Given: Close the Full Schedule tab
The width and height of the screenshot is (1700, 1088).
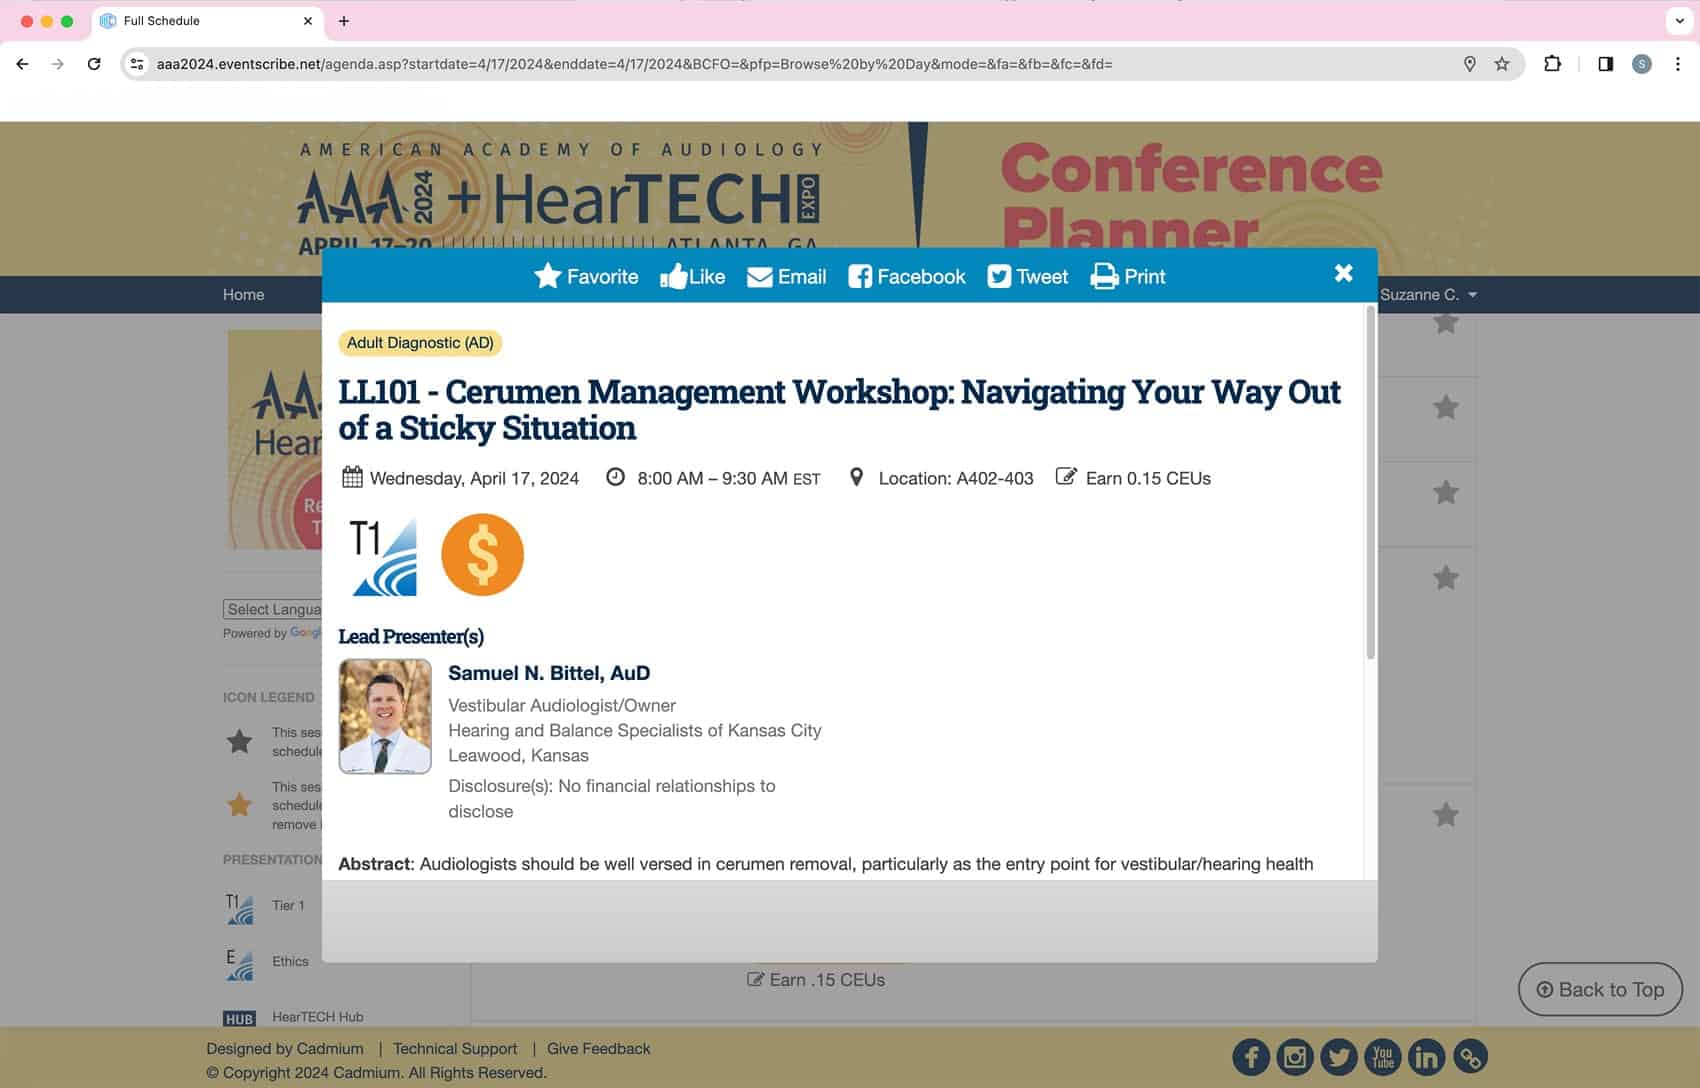Looking at the screenshot, I should tap(308, 21).
